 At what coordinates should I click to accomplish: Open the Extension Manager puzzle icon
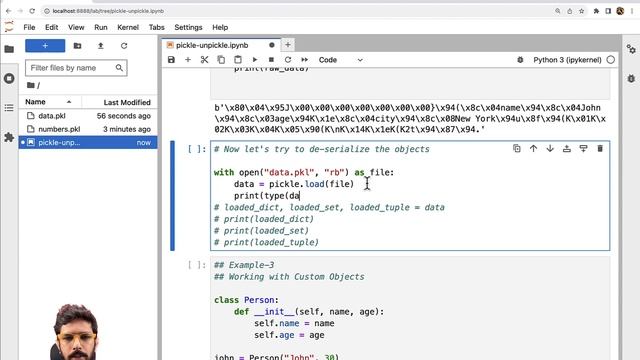coord(9,138)
